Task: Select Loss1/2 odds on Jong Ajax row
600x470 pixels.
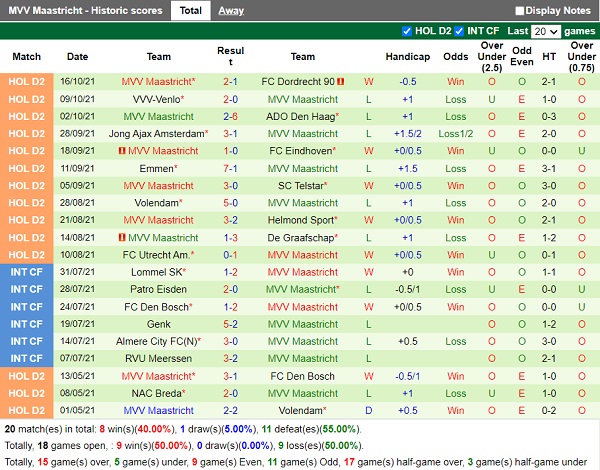Action: (455, 134)
